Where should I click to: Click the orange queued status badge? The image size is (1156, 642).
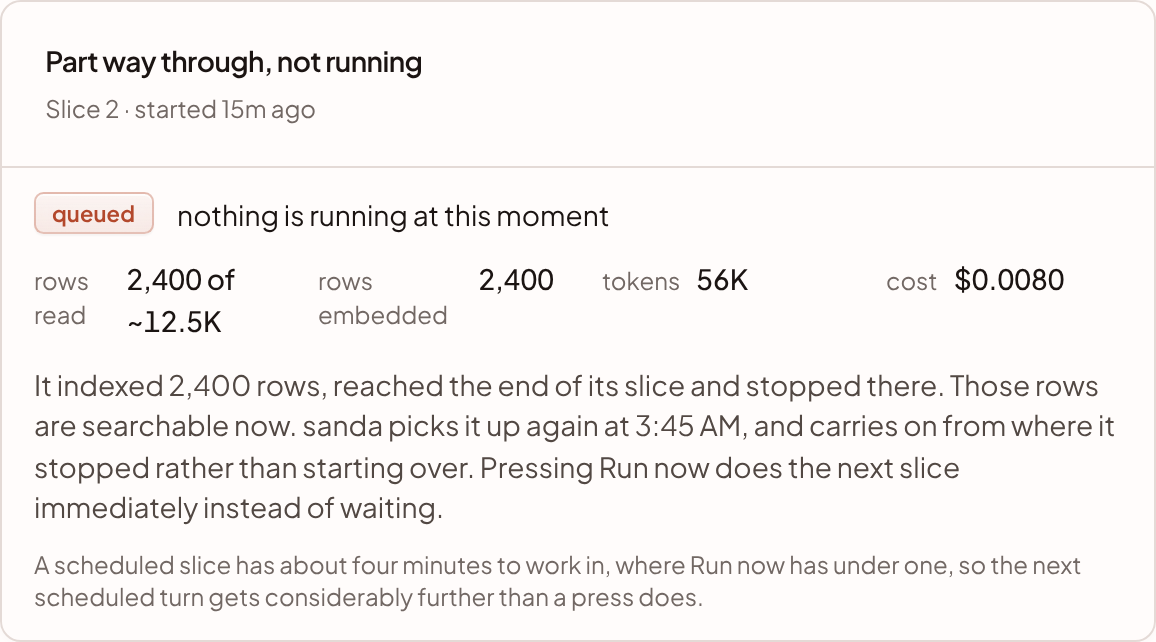[94, 214]
